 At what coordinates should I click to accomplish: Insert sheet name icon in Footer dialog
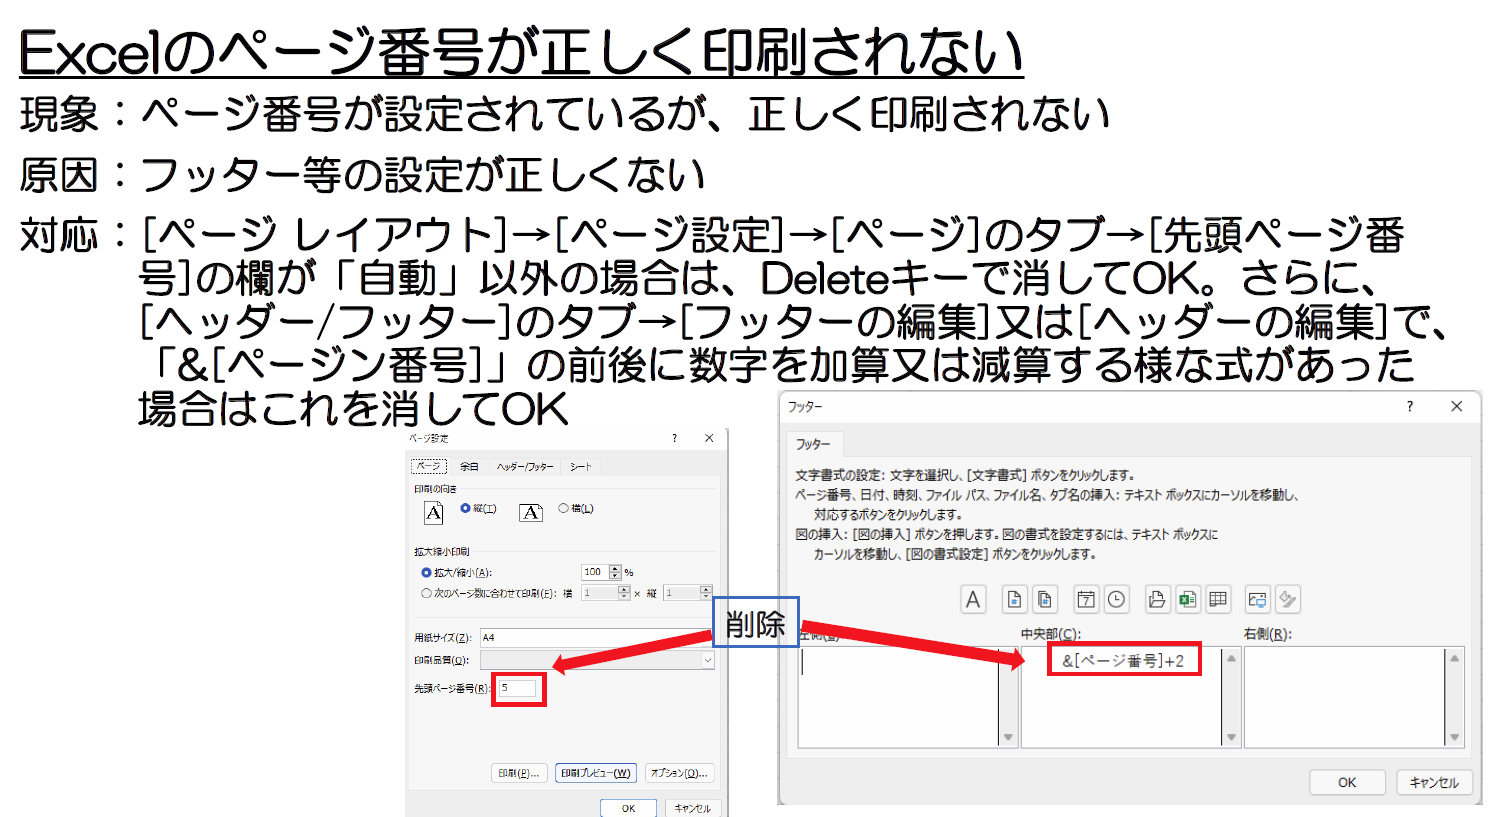coord(1218,599)
